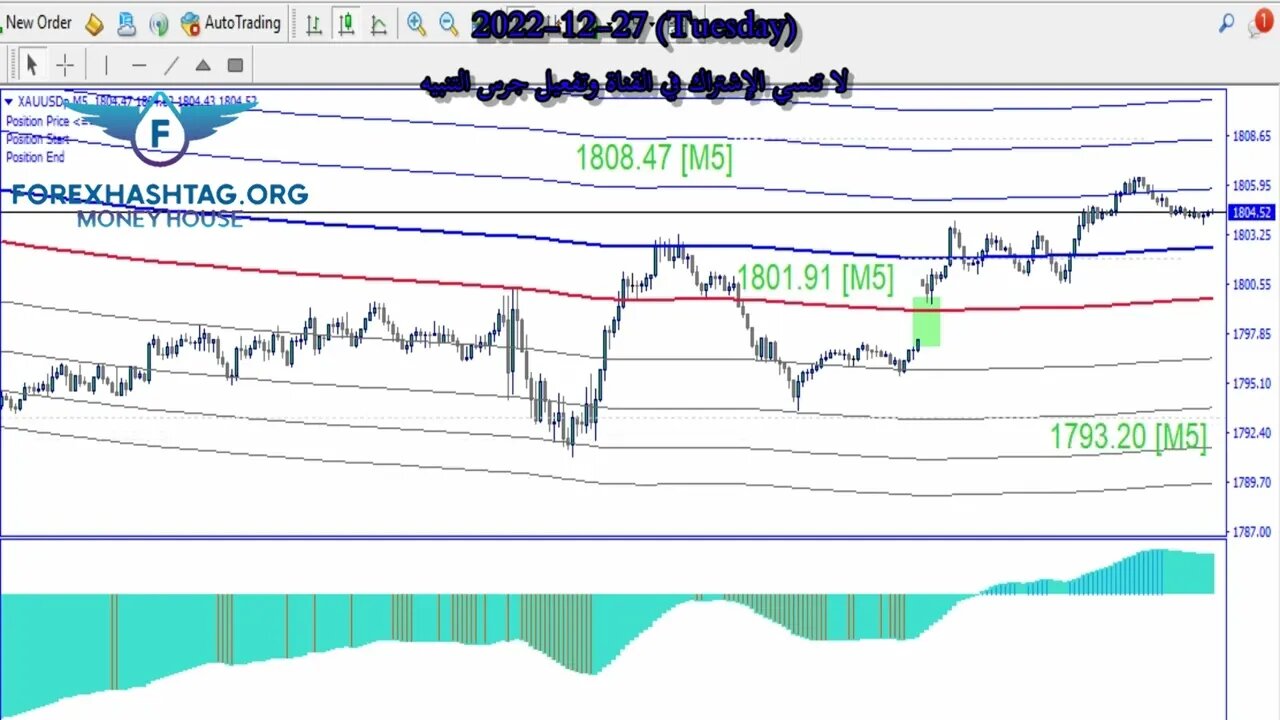Click the 1792.40 price axis value
1280x720 pixels.
(x=1252, y=432)
